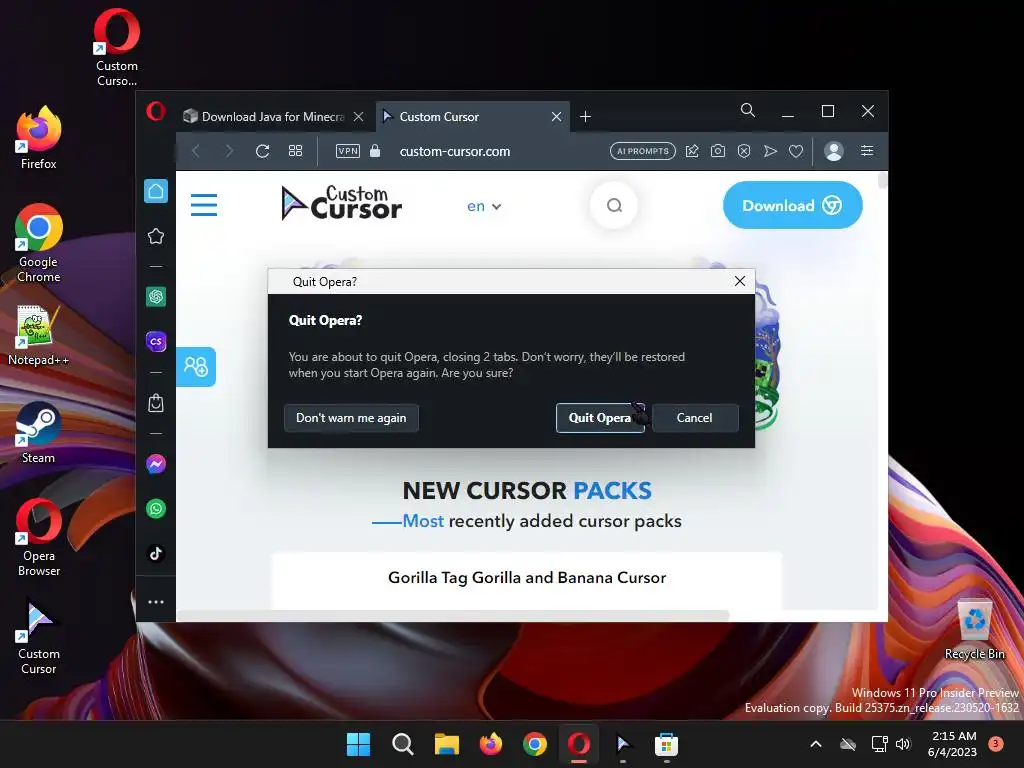Select the Opera Browser desktop shortcut
This screenshot has height=768, width=1024.
(39, 538)
